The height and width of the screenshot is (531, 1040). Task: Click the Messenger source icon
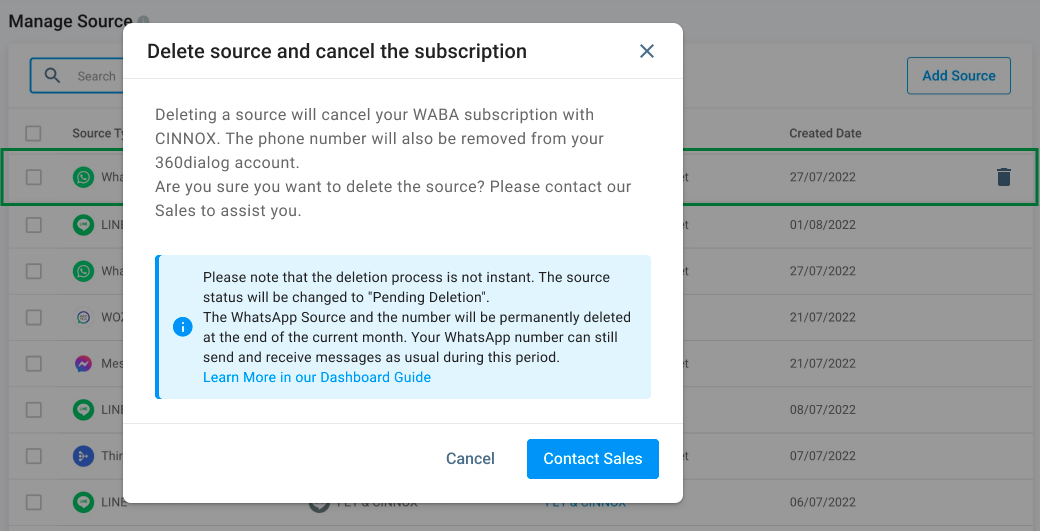click(83, 364)
